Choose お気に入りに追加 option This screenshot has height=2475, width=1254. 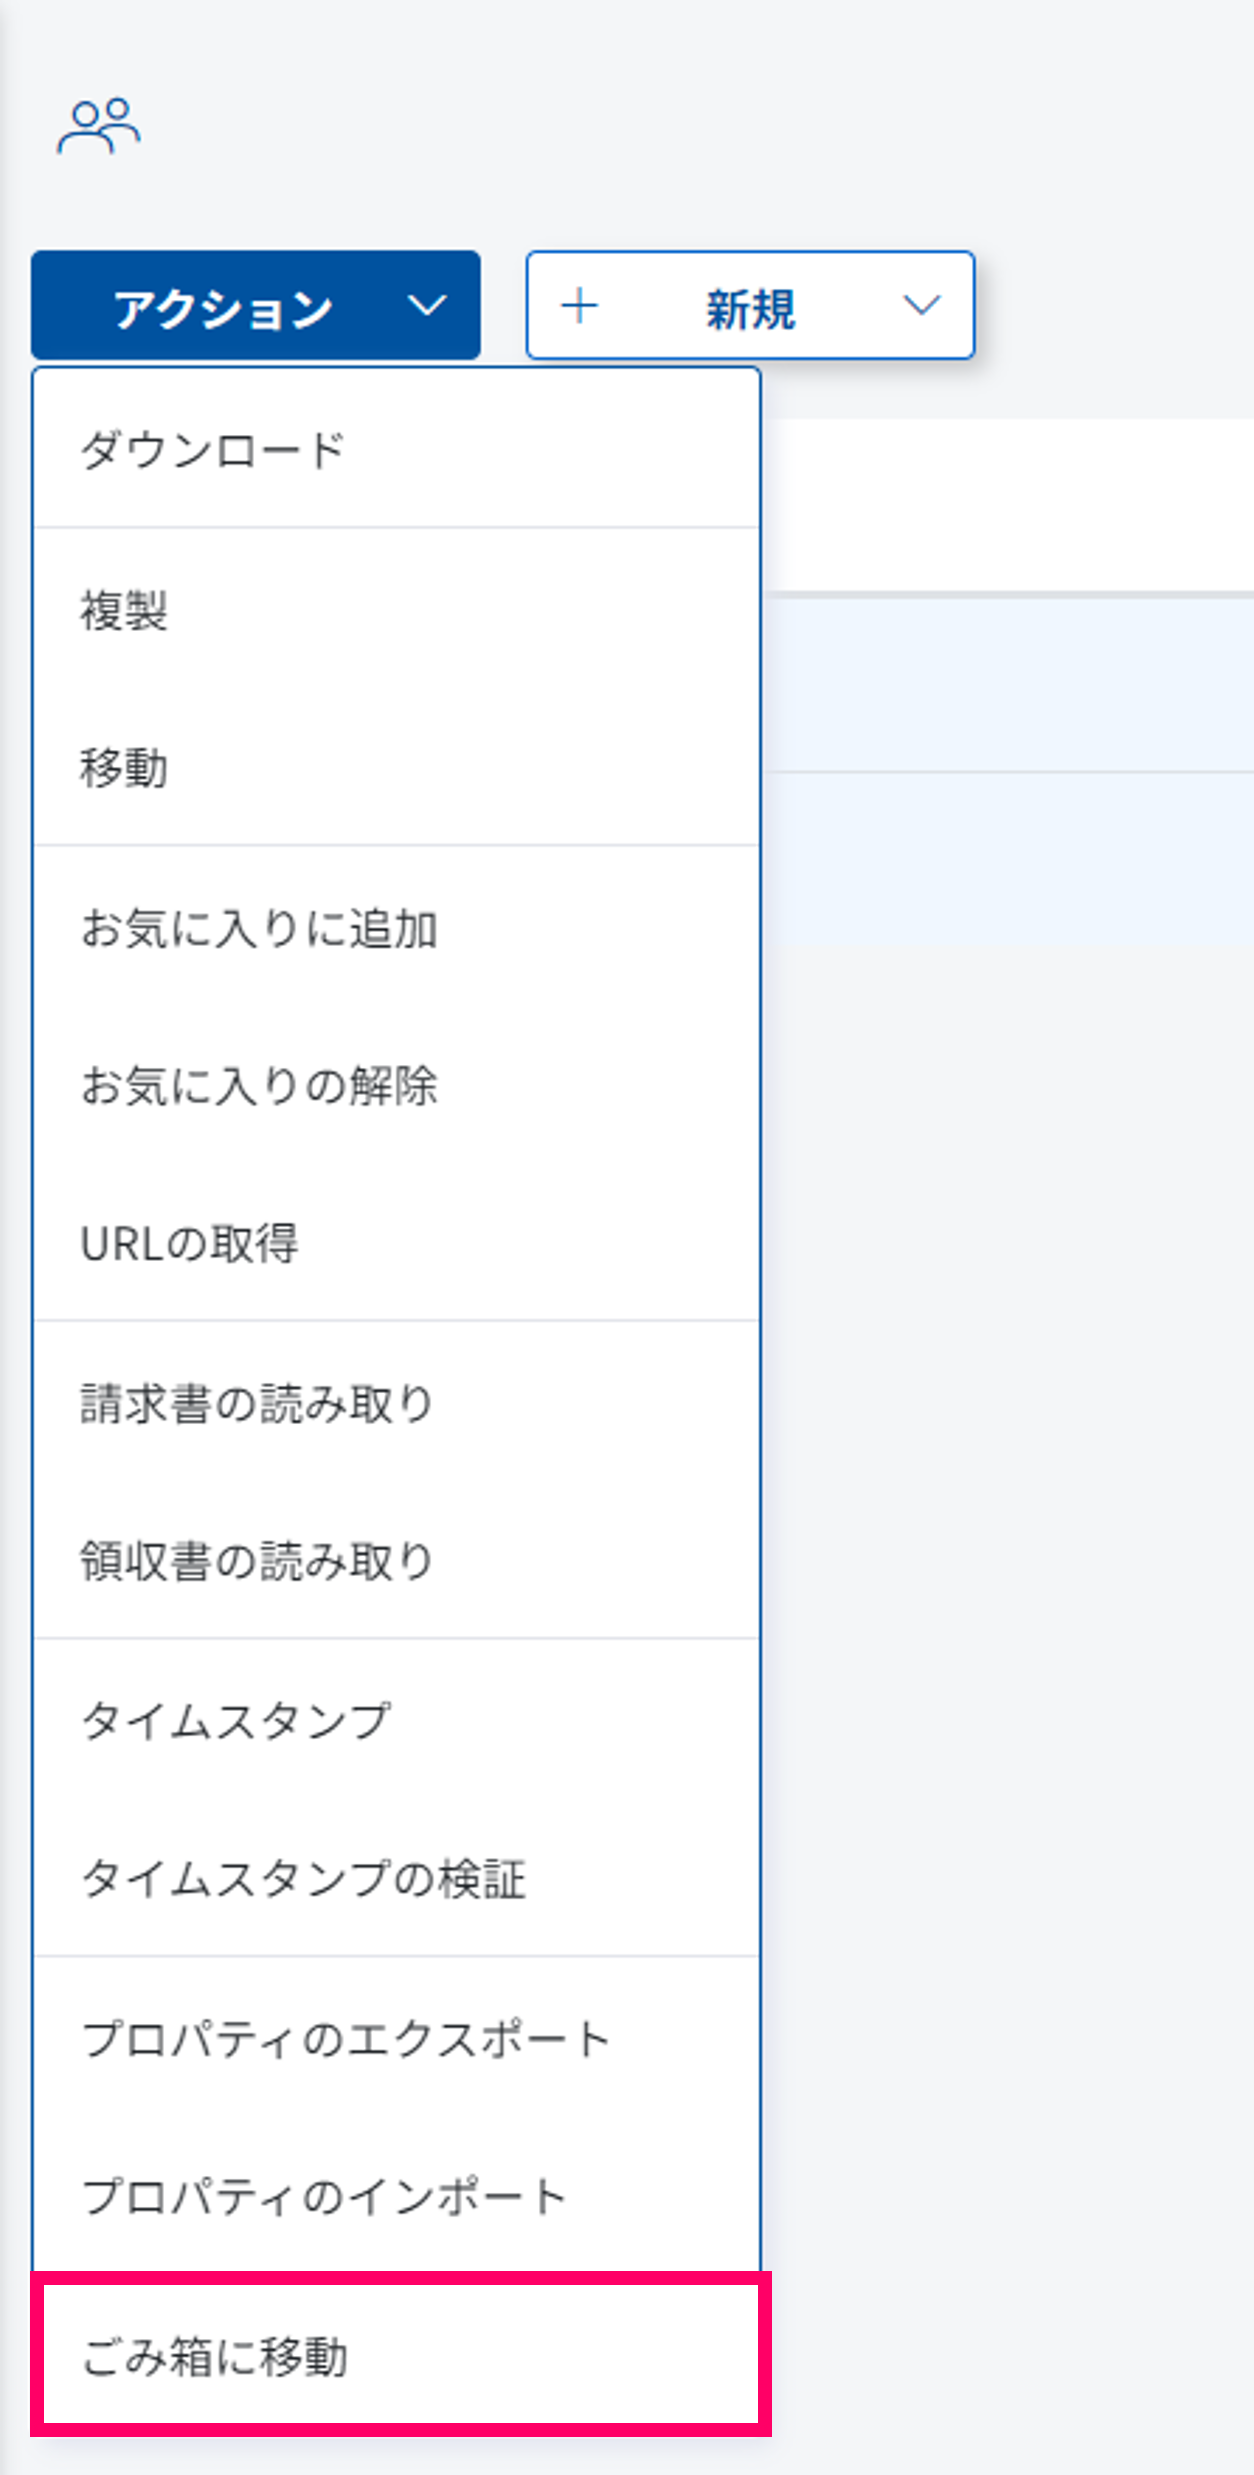click(x=259, y=928)
